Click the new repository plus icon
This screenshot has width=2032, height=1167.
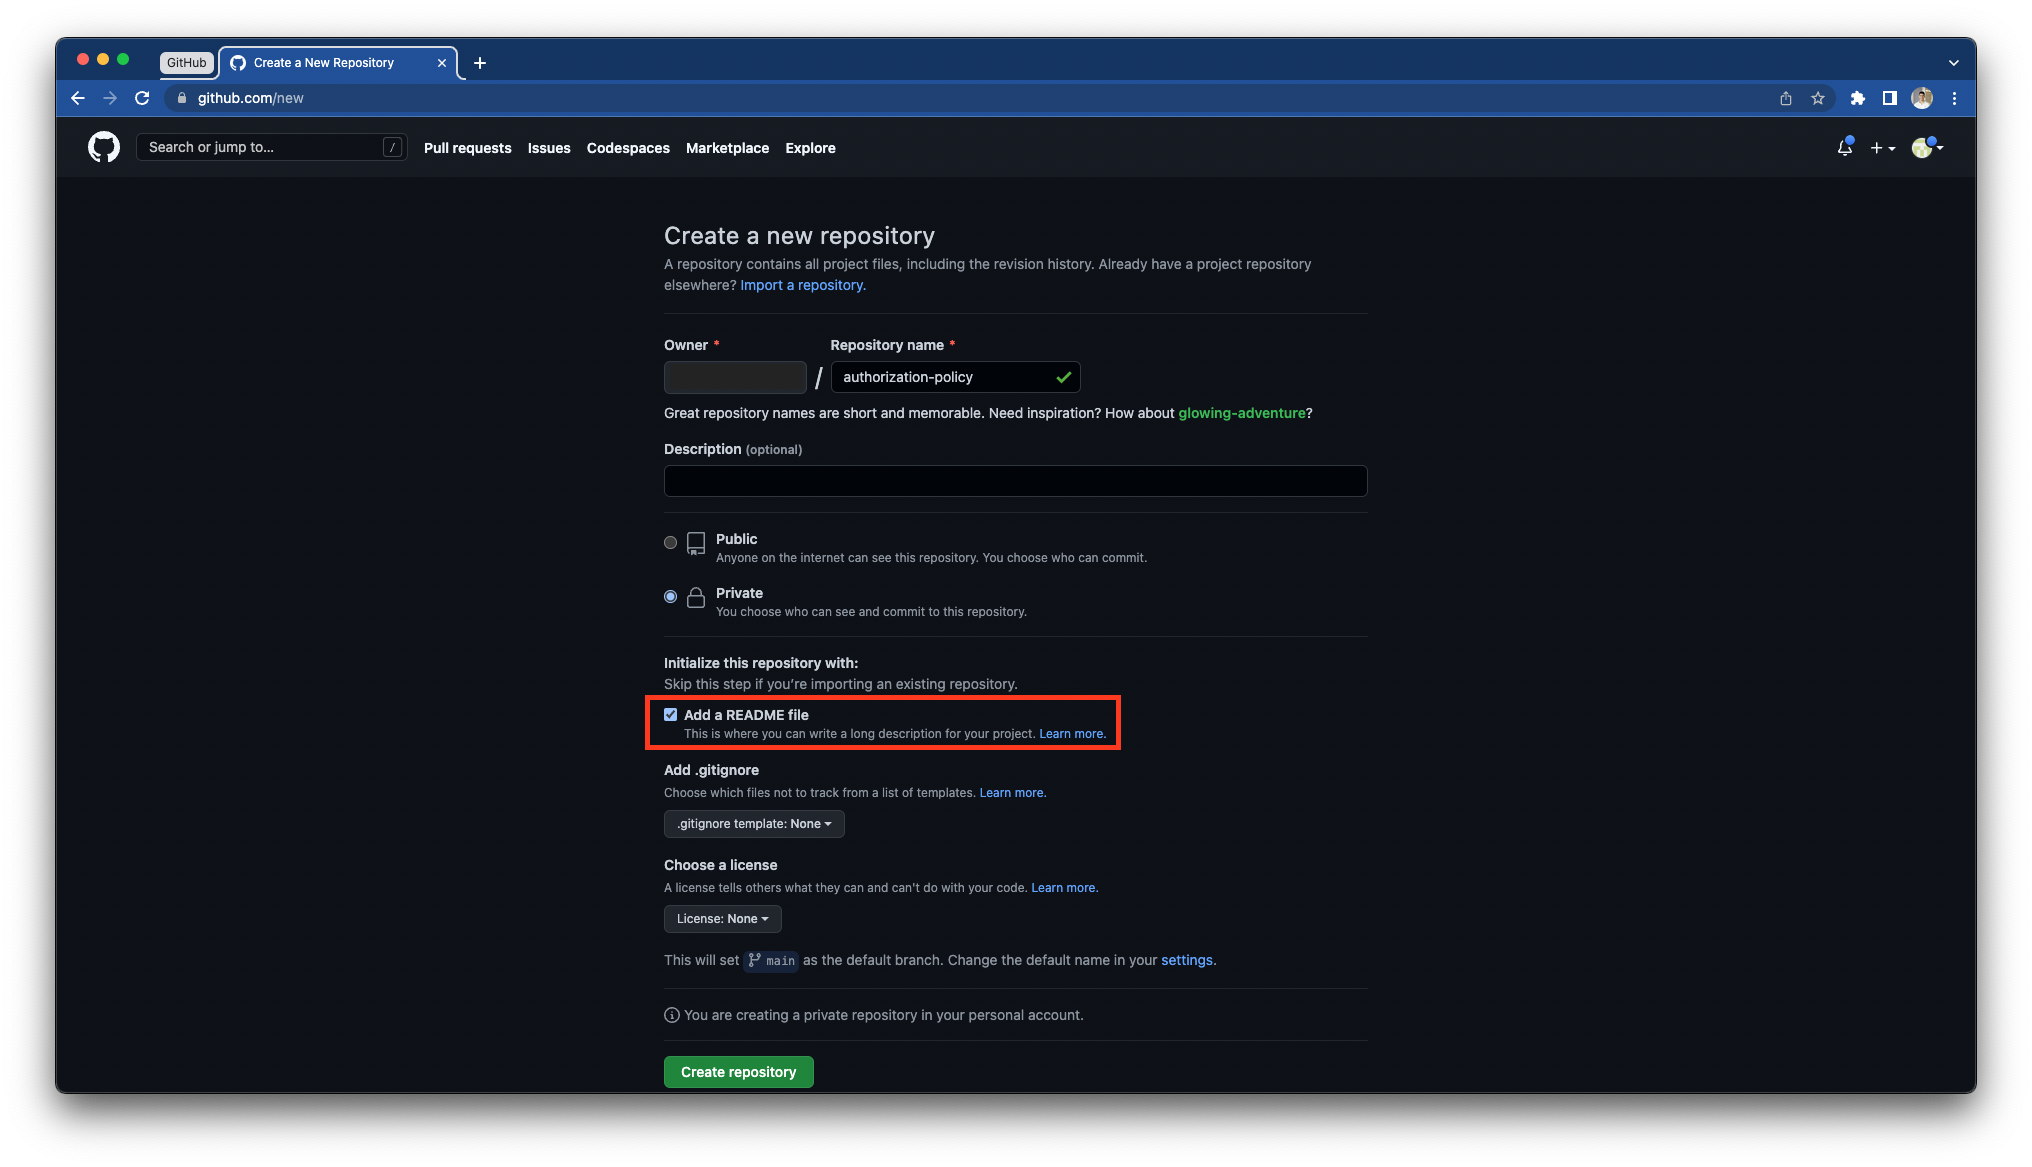[x=1883, y=147]
